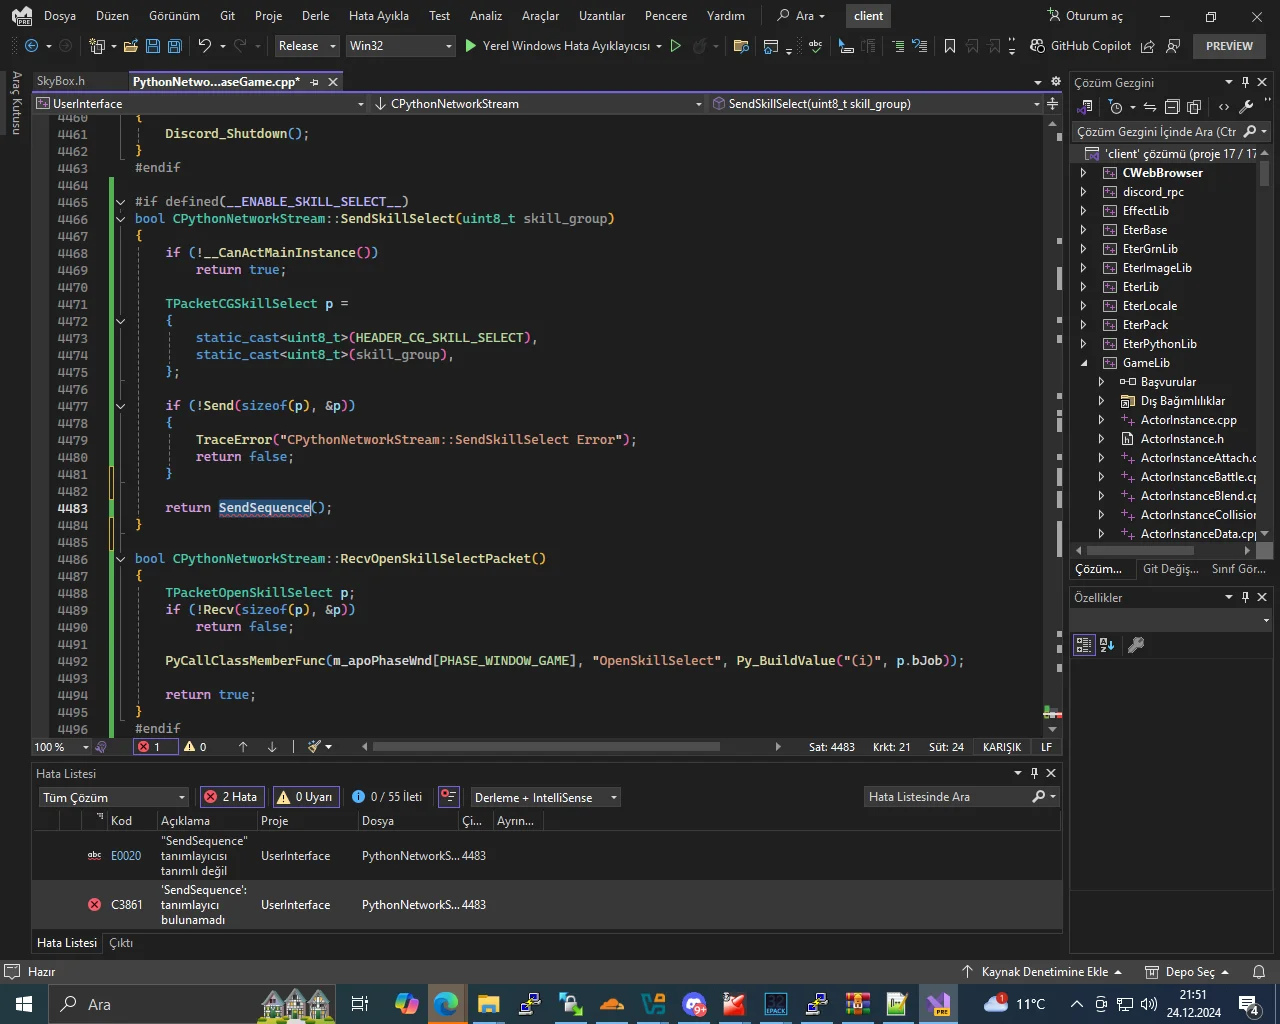Click the wrench properties icon in Çözüm Gezgini

pyautogui.click(x=1246, y=107)
